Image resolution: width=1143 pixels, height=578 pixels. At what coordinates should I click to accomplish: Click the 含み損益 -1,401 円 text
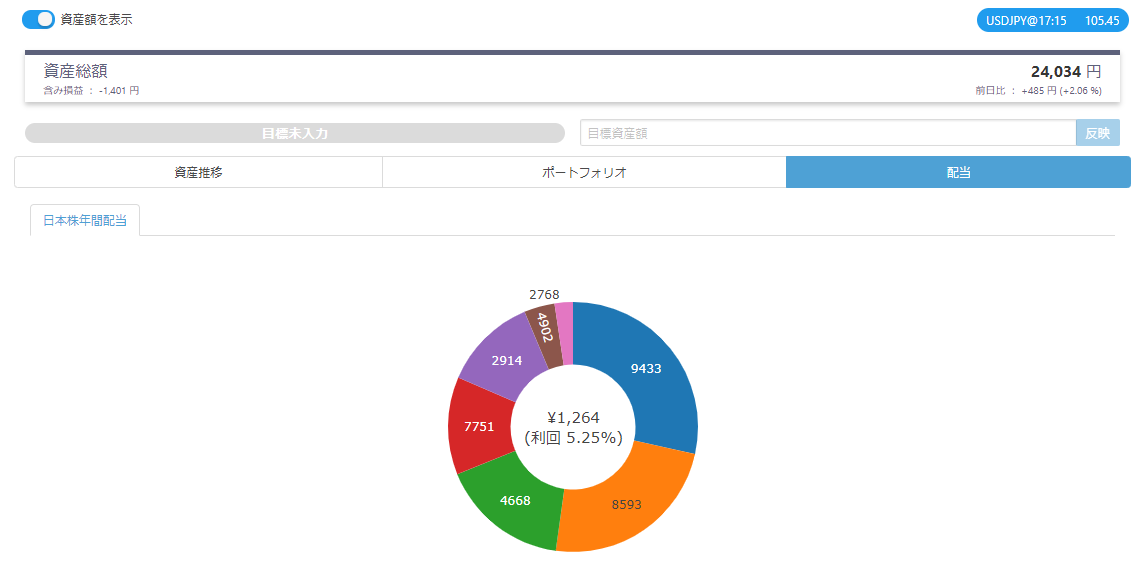(x=92, y=91)
